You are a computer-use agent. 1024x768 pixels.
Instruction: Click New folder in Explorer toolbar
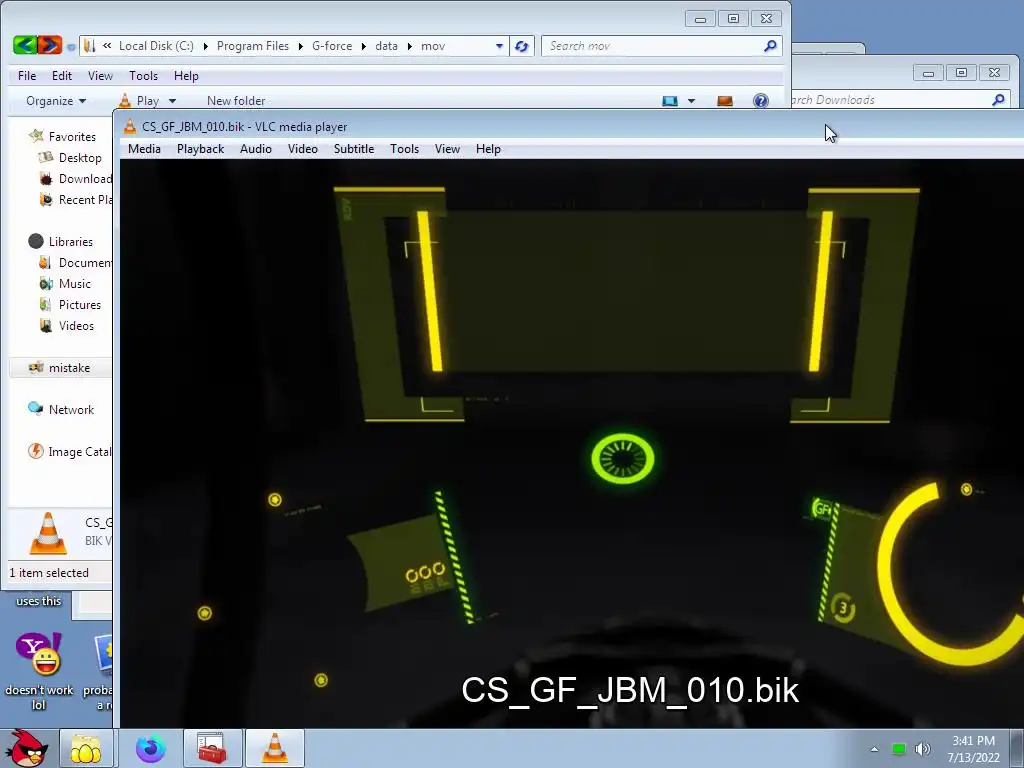click(x=236, y=101)
